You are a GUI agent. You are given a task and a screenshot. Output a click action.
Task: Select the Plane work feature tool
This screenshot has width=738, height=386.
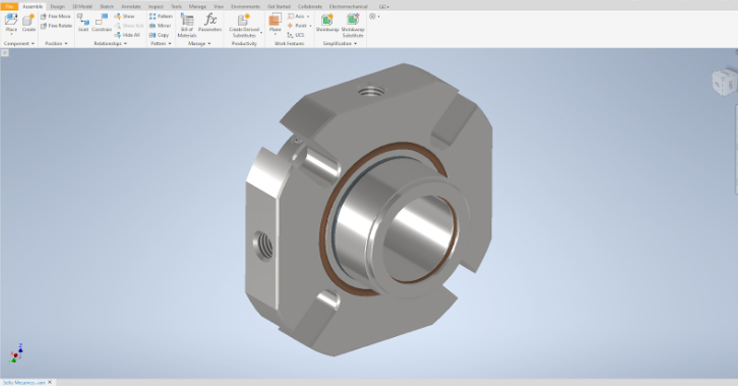coord(275,24)
